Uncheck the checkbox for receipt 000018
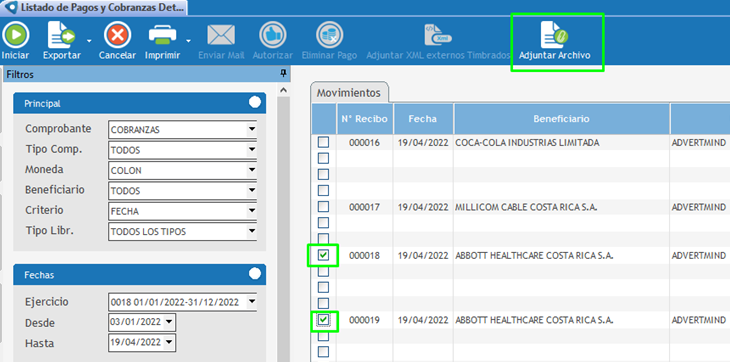 [x=323, y=255]
